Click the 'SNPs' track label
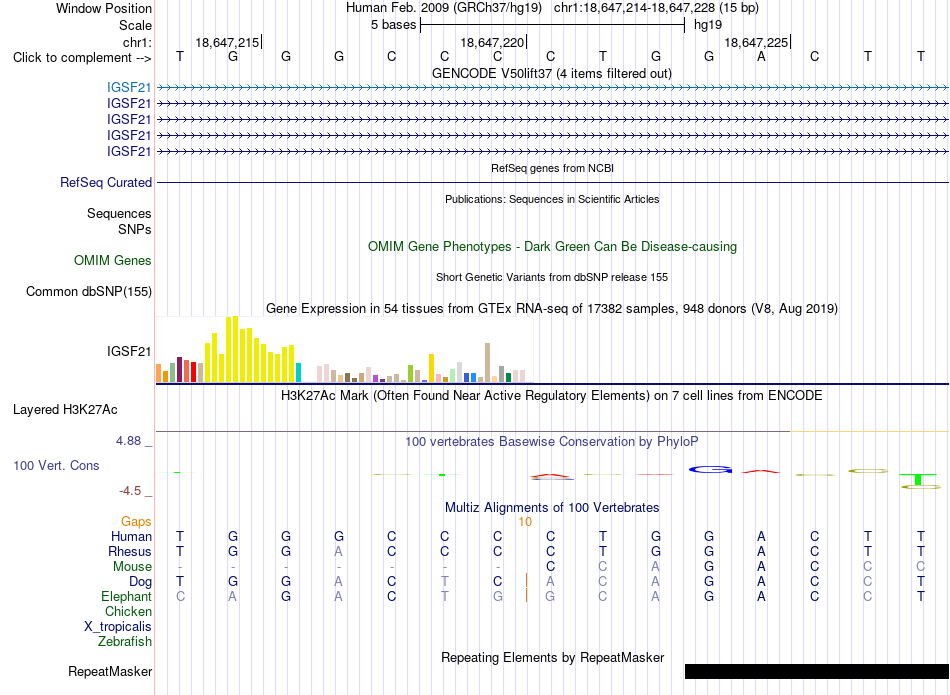The height and width of the screenshot is (695, 950). pyautogui.click(x=135, y=230)
